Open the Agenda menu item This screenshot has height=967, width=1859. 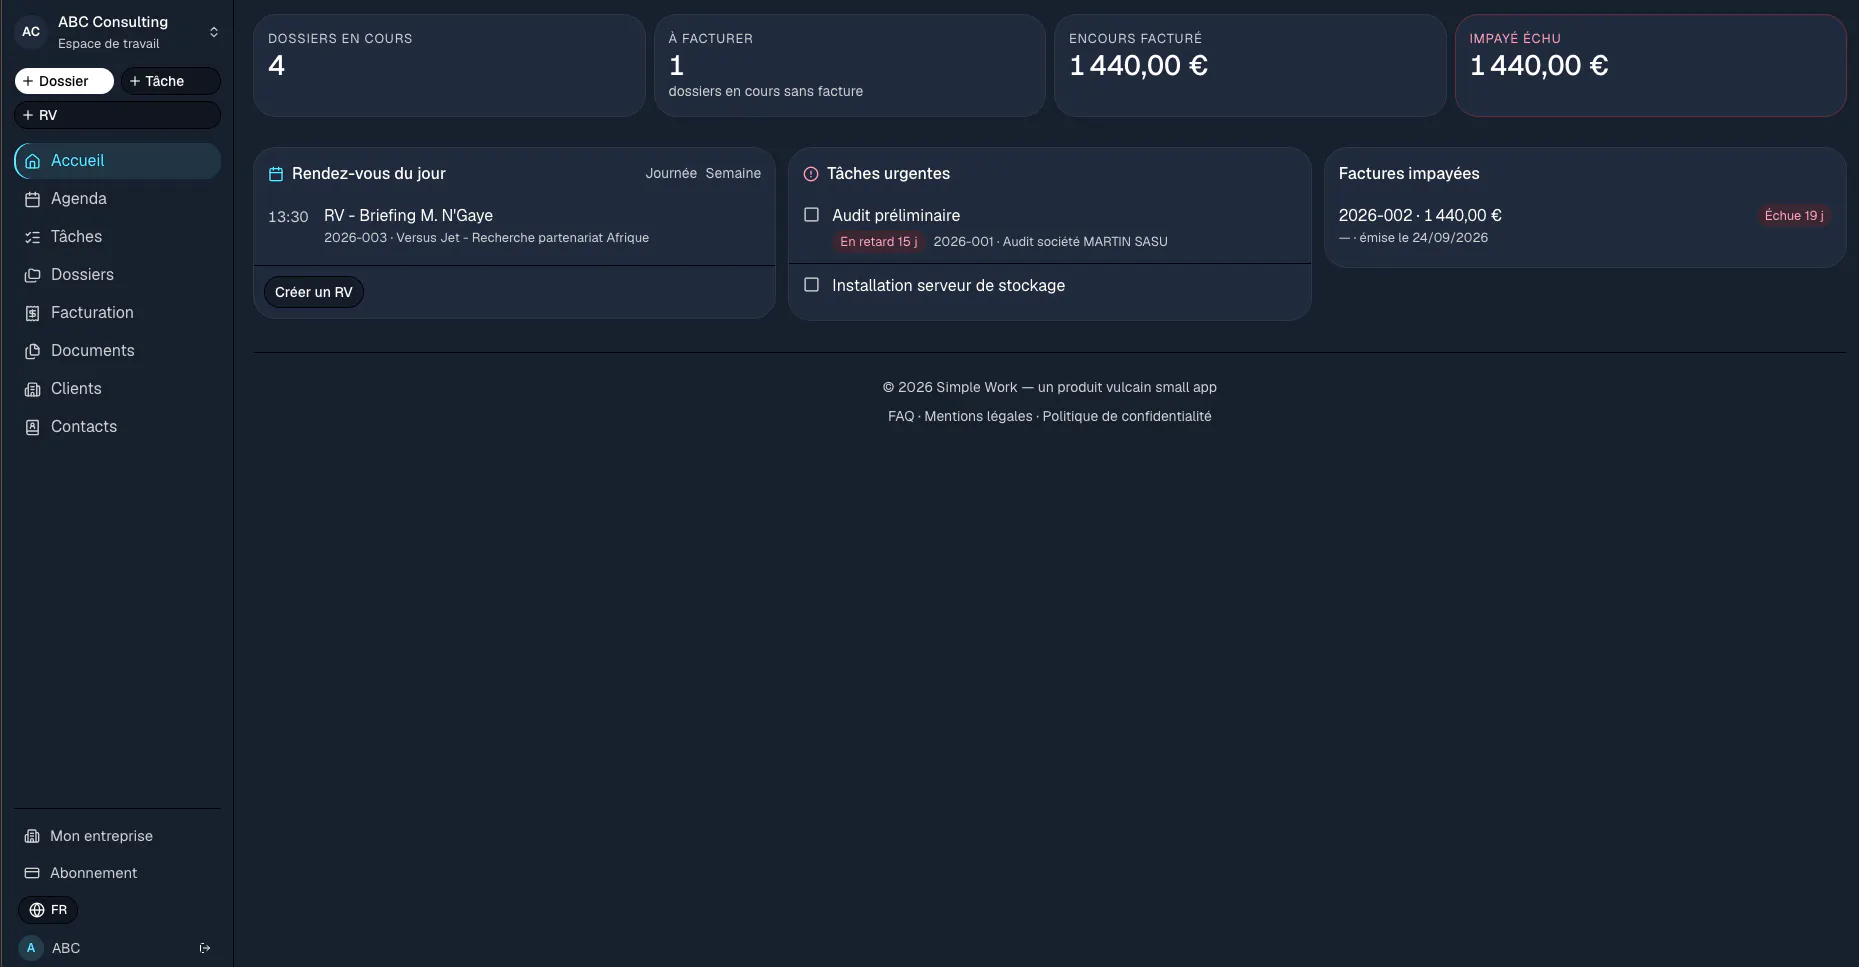118,199
